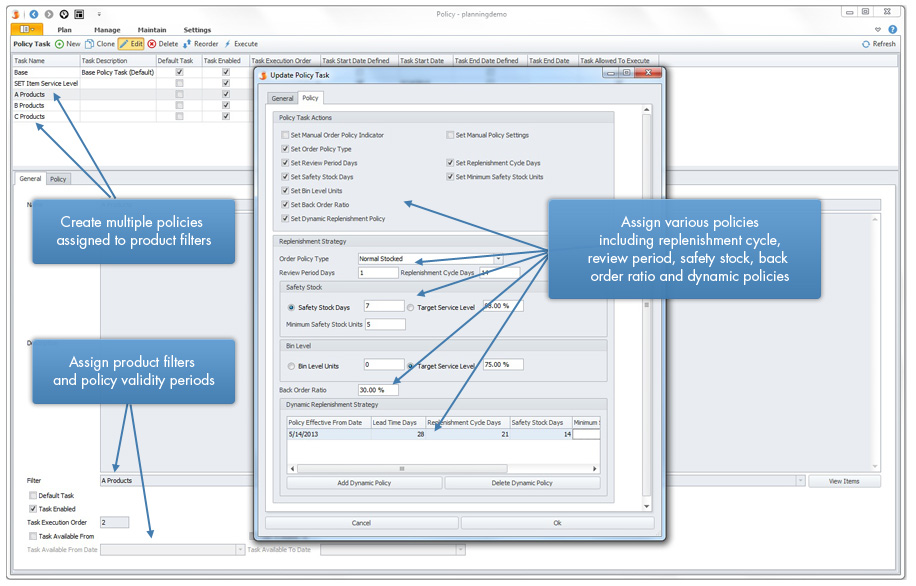
Task: Open the Order Policy Type dropdown
Action: 498,258
